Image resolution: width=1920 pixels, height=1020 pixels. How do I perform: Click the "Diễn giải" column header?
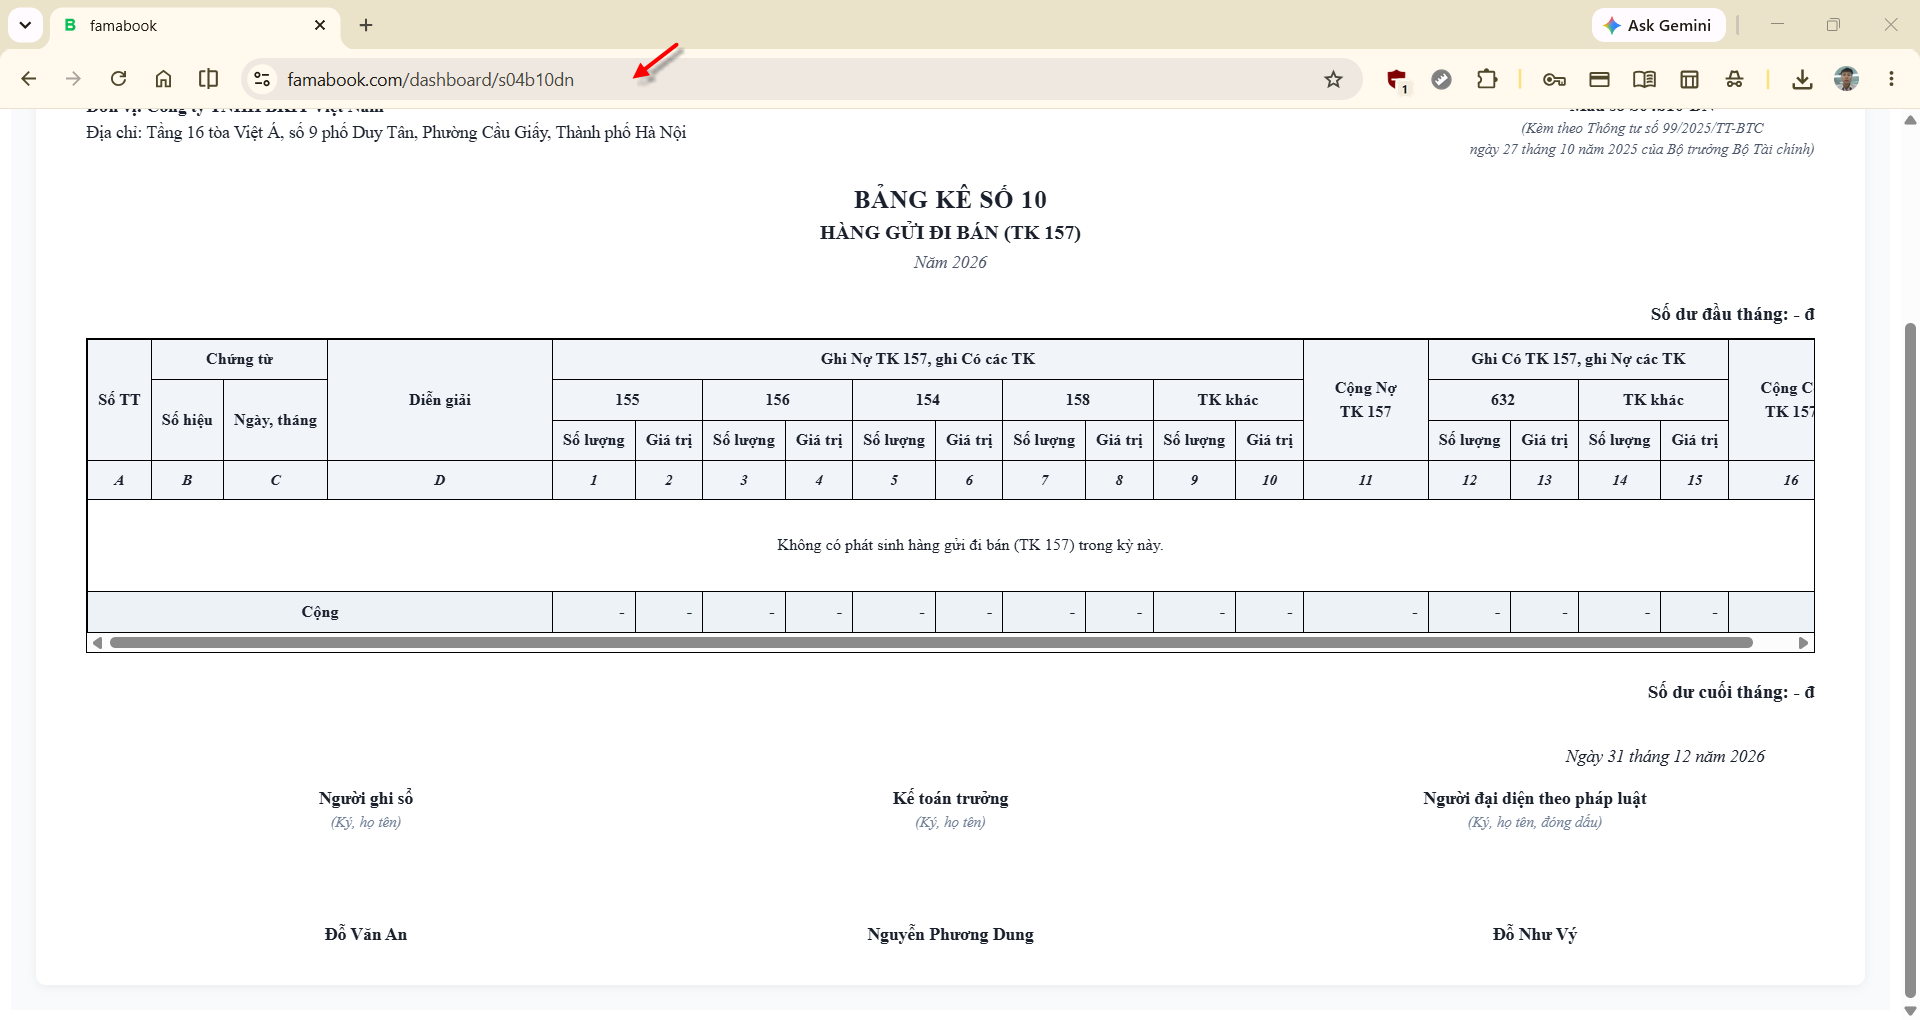click(440, 400)
